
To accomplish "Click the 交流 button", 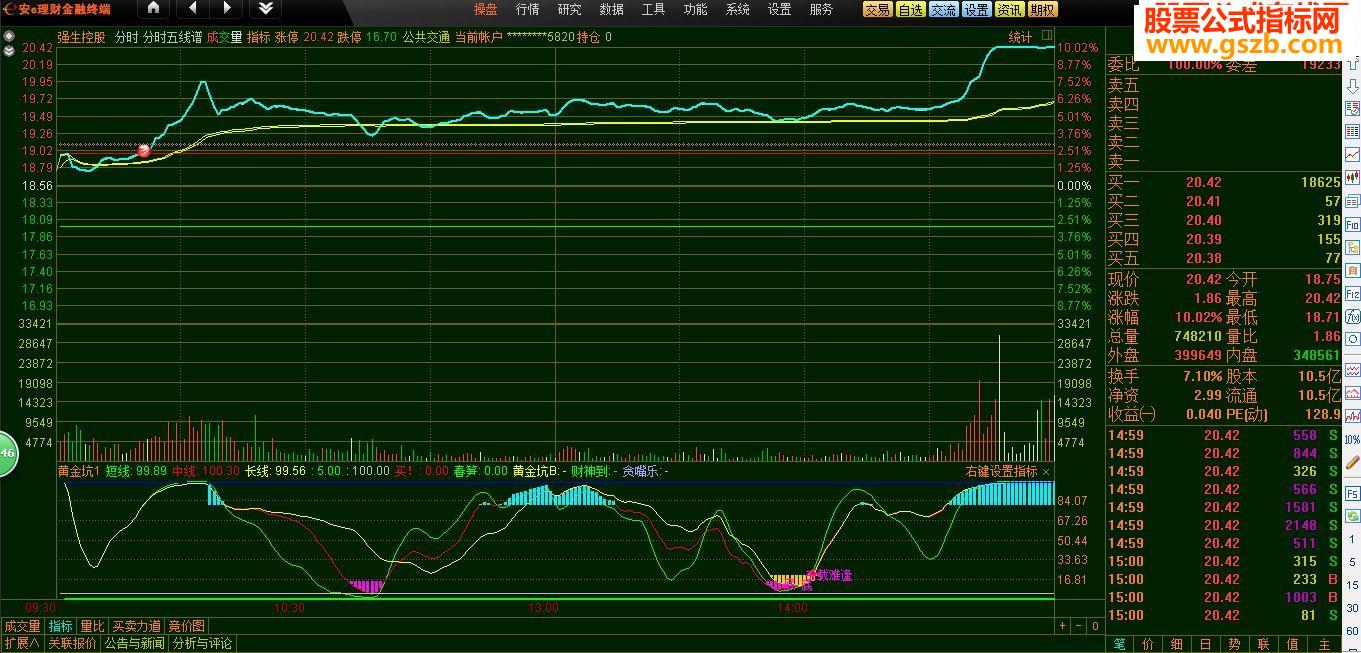I will (x=943, y=10).
